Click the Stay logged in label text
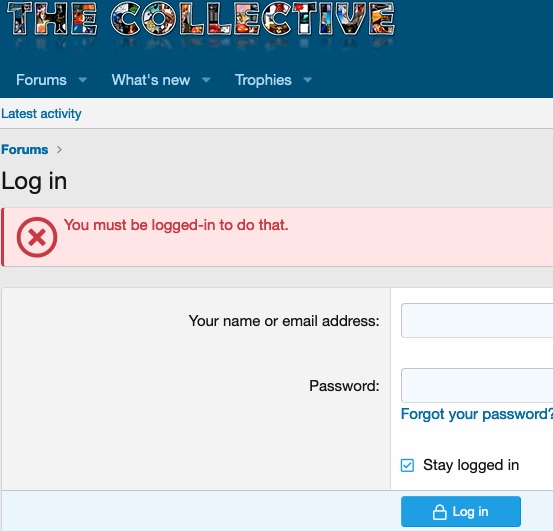 pos(471,465)
